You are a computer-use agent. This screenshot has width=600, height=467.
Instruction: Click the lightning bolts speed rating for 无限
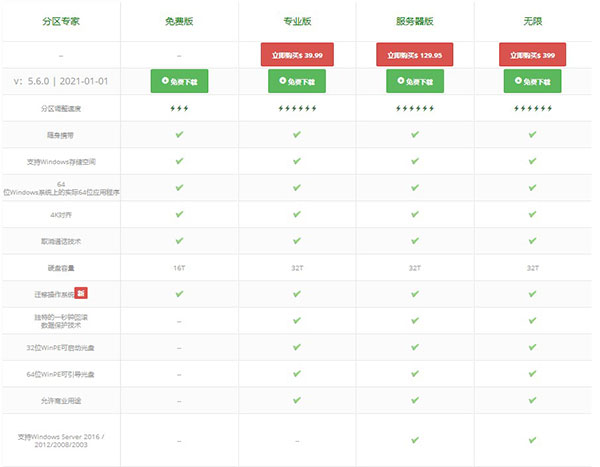pos(532,108)
